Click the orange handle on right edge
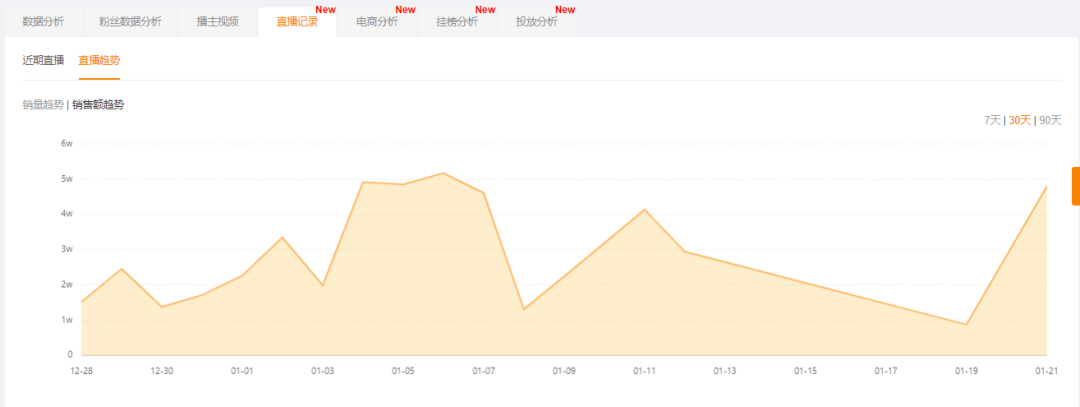This screenshot has width=1080, height=407. 1075,186
